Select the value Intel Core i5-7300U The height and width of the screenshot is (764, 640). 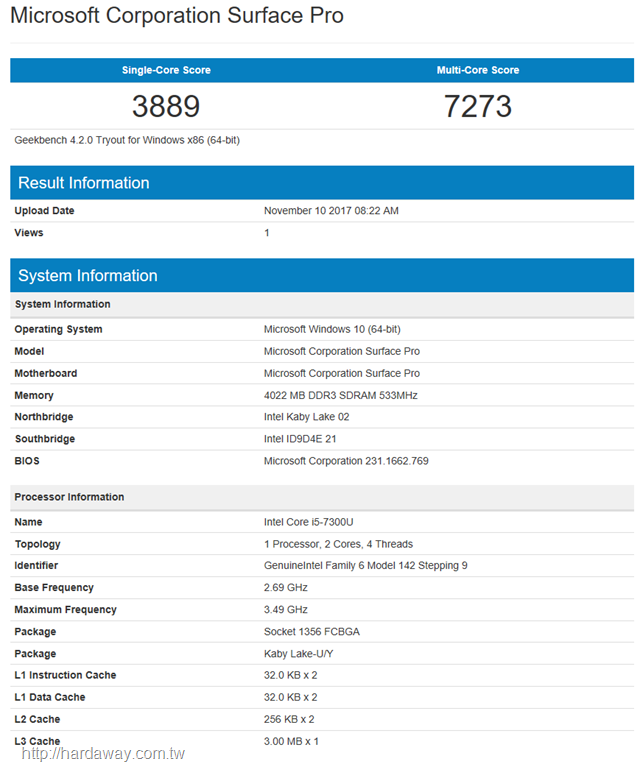tap(309, 522)
